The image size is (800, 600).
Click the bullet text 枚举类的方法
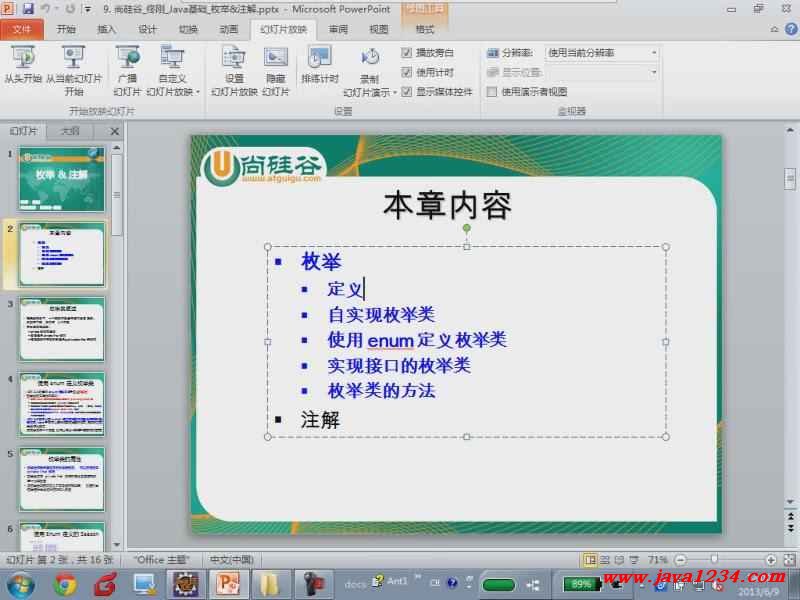tap(381, 391)
